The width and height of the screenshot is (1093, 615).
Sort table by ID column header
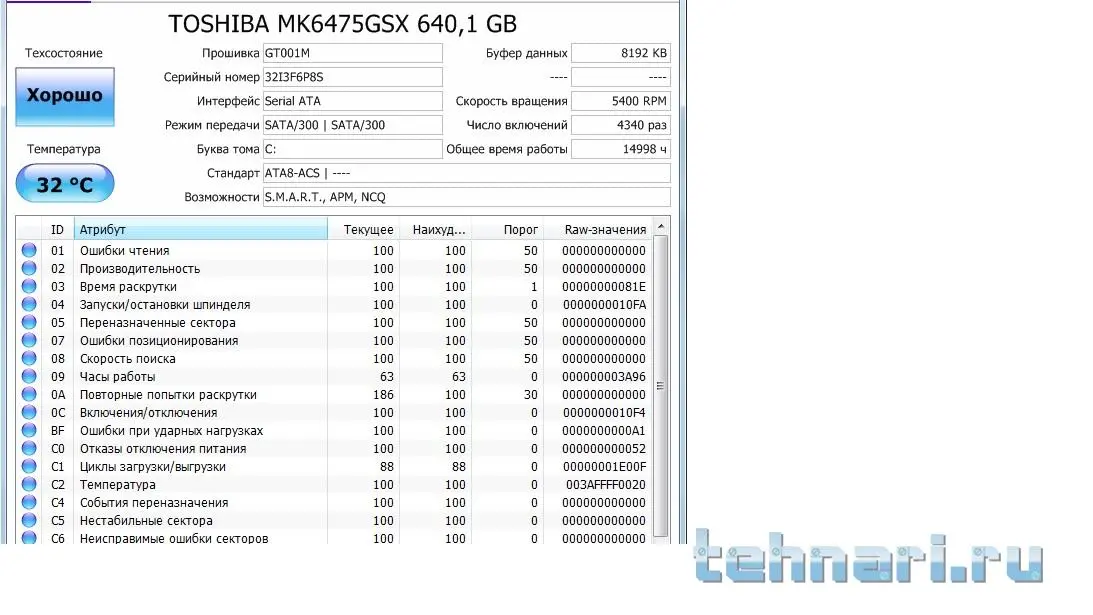(x=57, y=229)
